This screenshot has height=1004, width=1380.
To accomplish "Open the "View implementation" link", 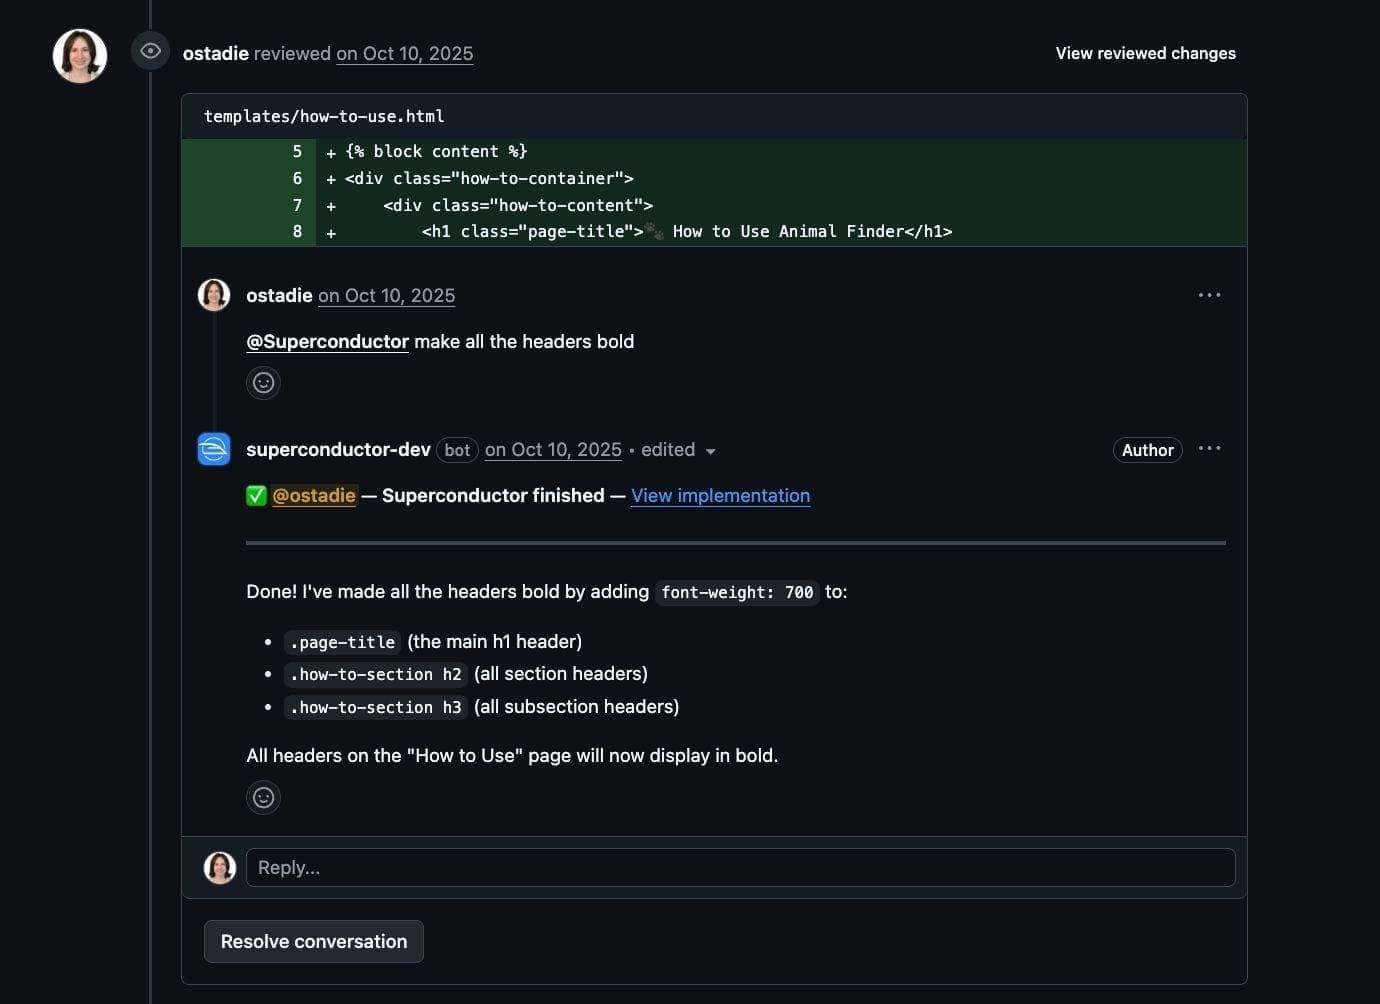I will 720,495.
